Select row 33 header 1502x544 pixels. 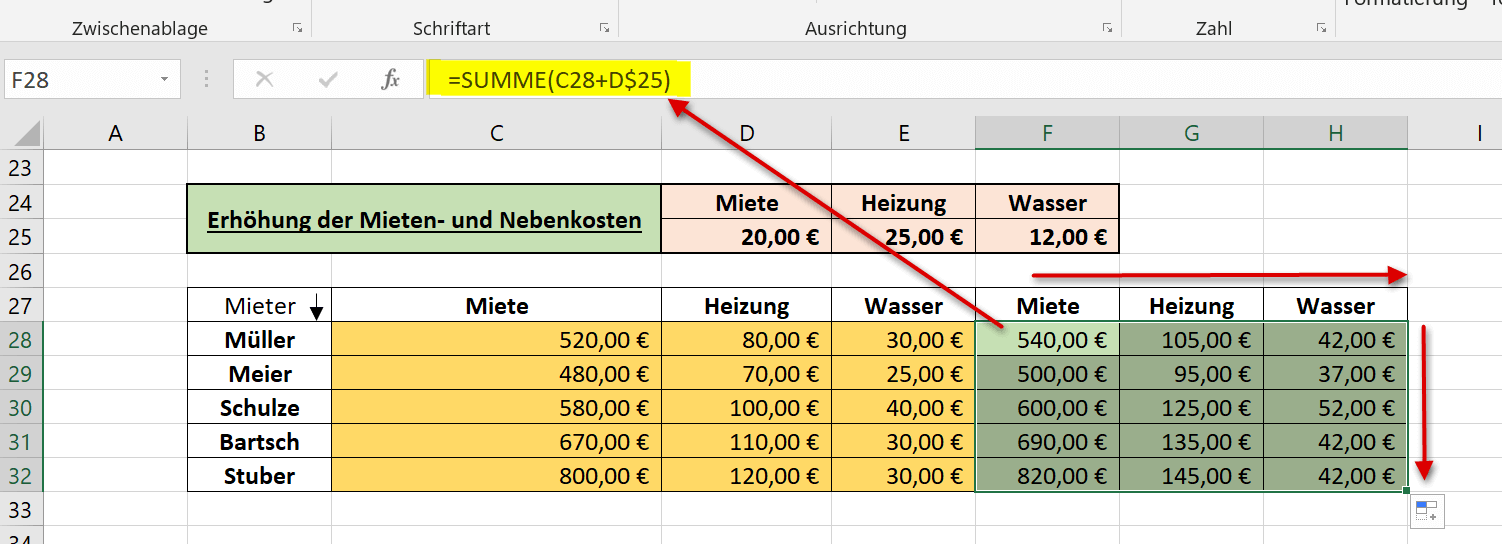click(x=21, y=509)
